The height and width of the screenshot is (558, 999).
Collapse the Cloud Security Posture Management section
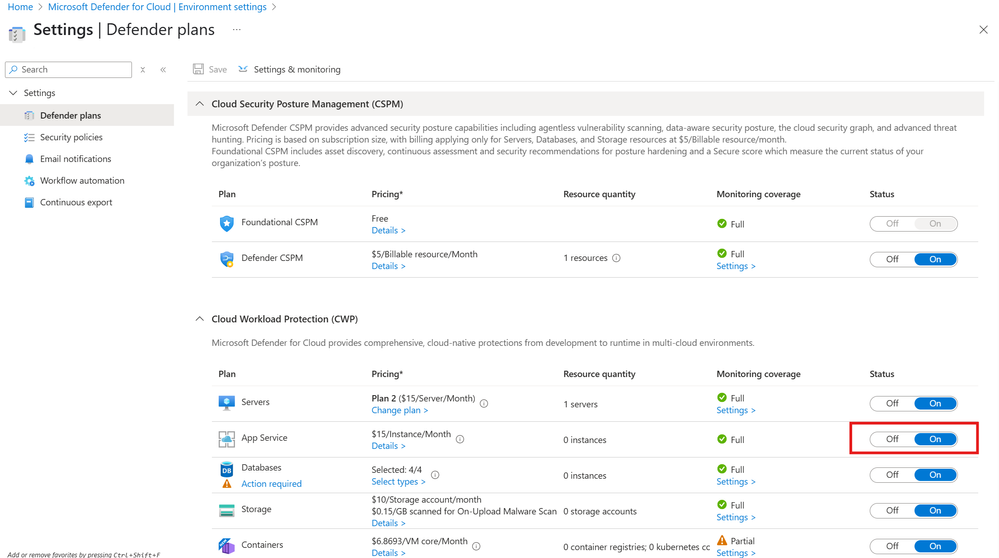pyautogui.click(x=199, y=104)
